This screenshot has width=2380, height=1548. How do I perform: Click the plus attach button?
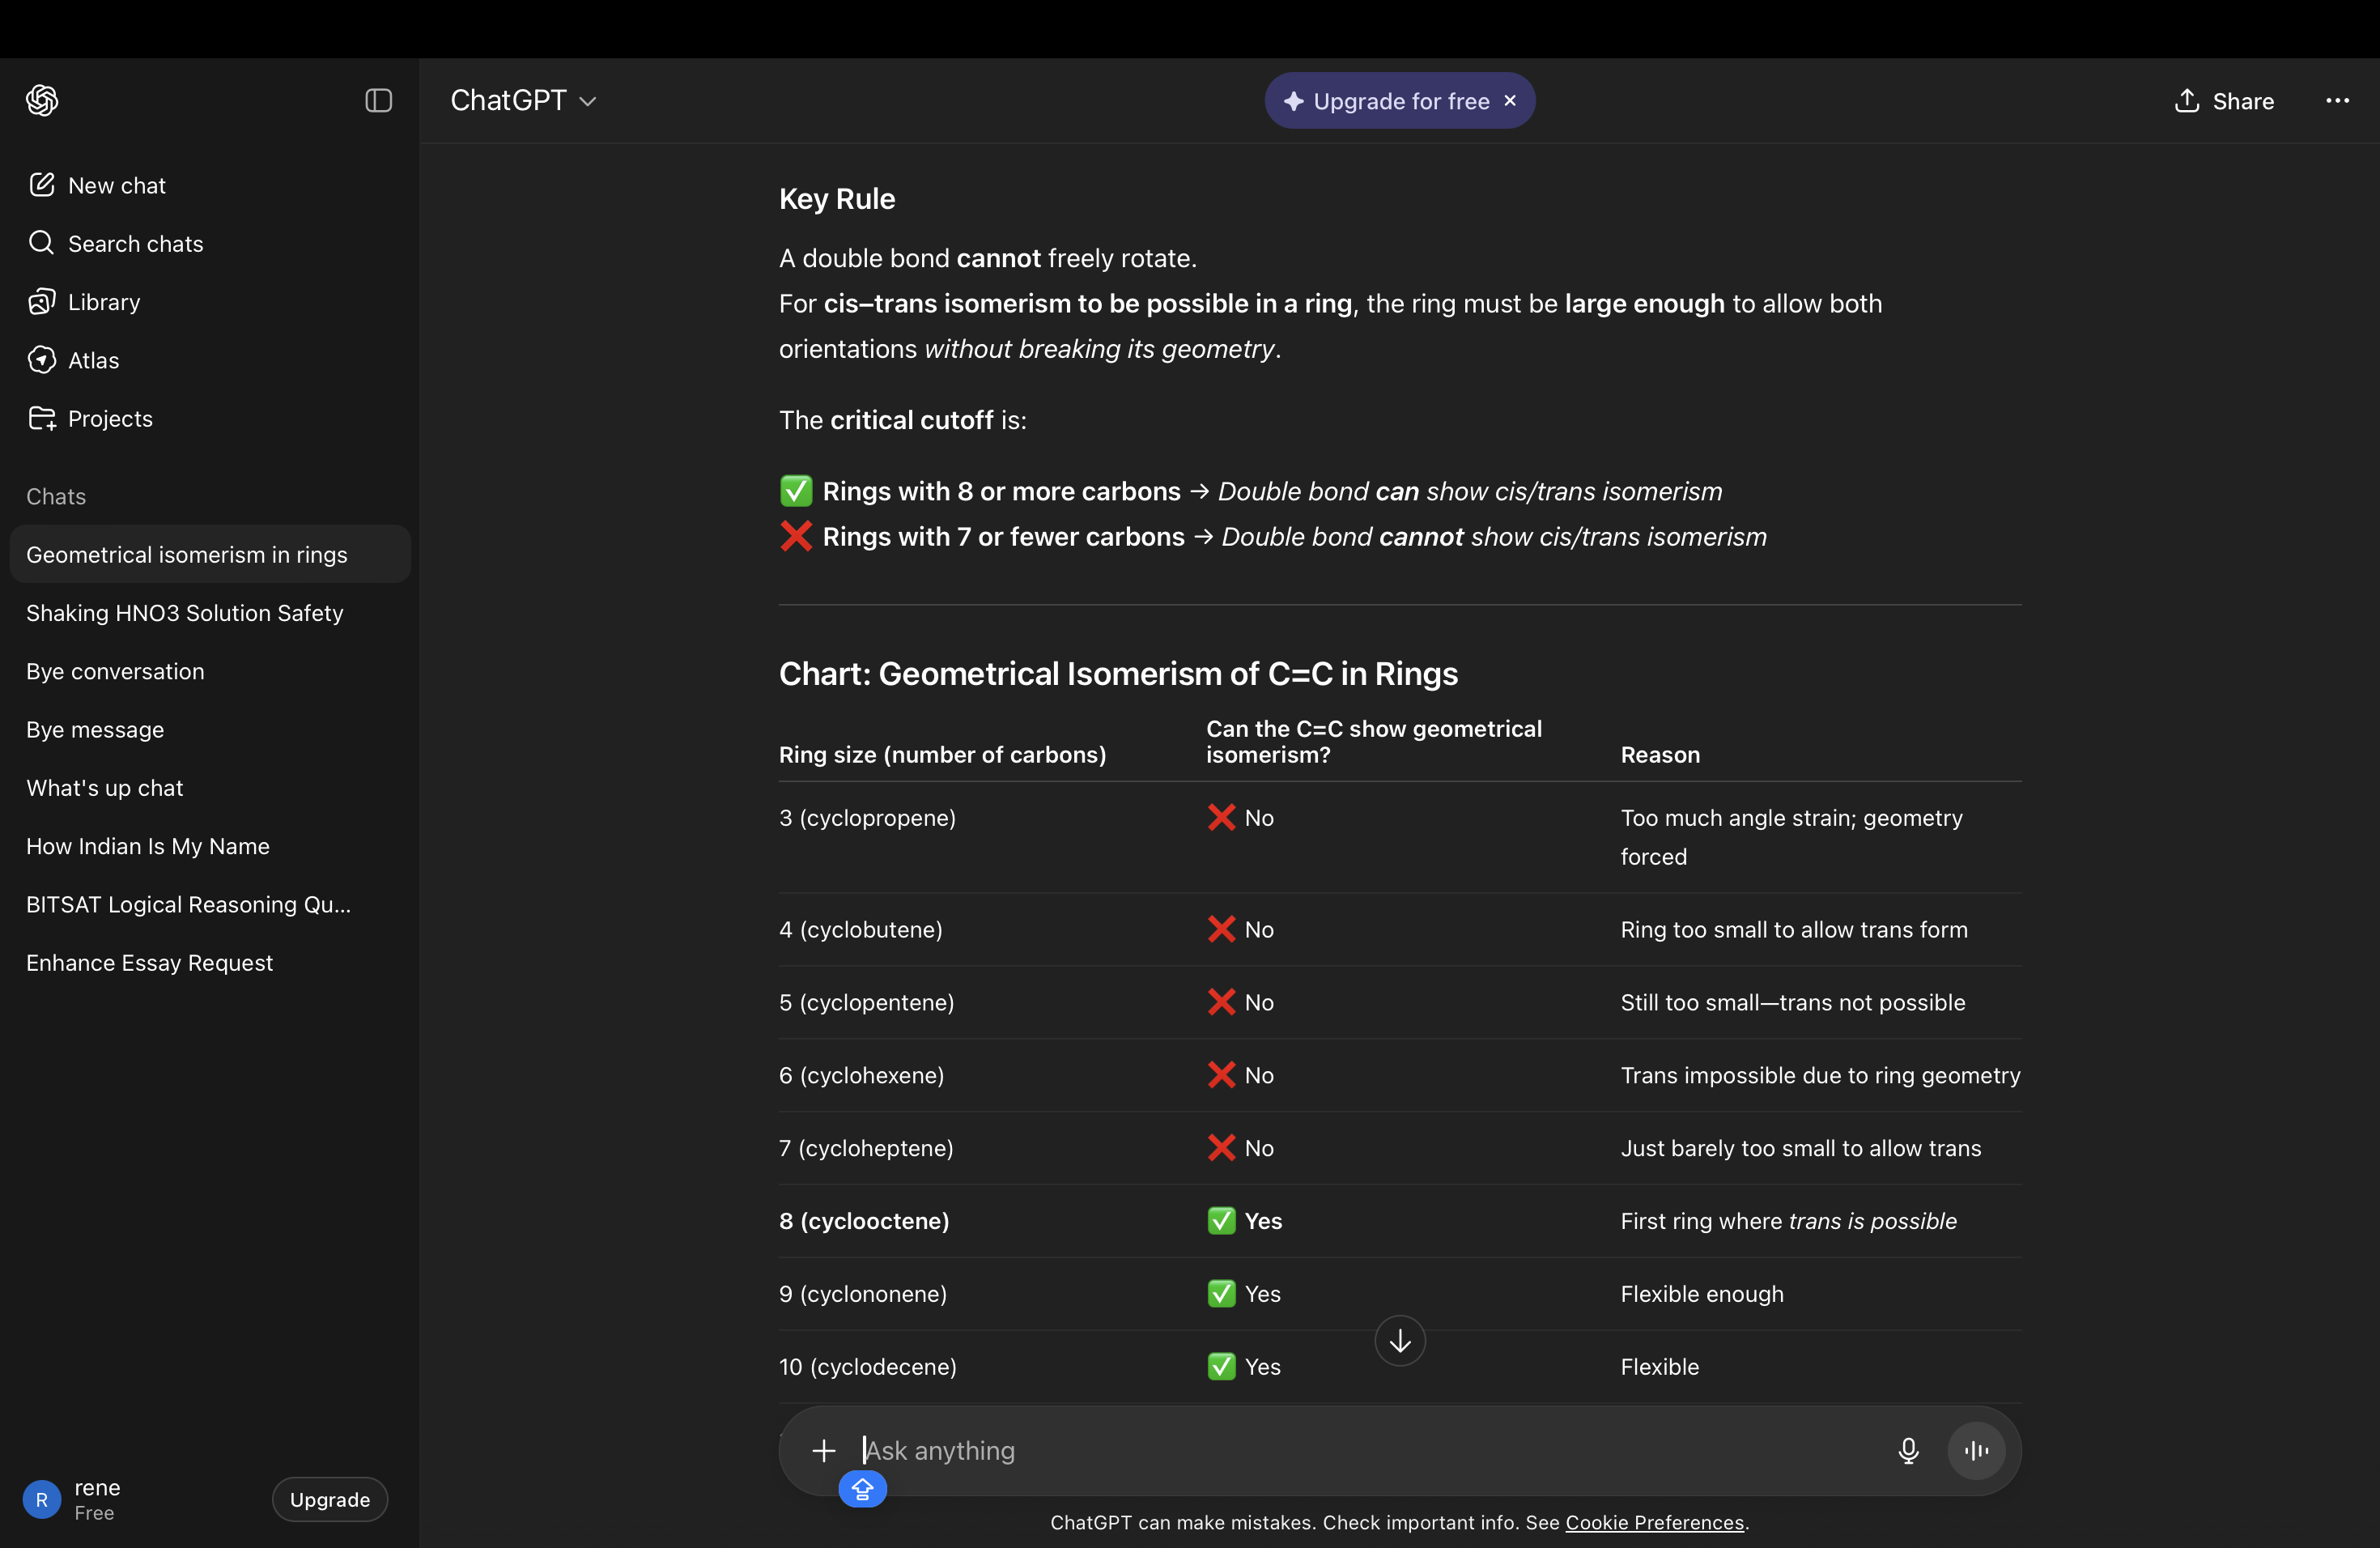coord(823,1450)
